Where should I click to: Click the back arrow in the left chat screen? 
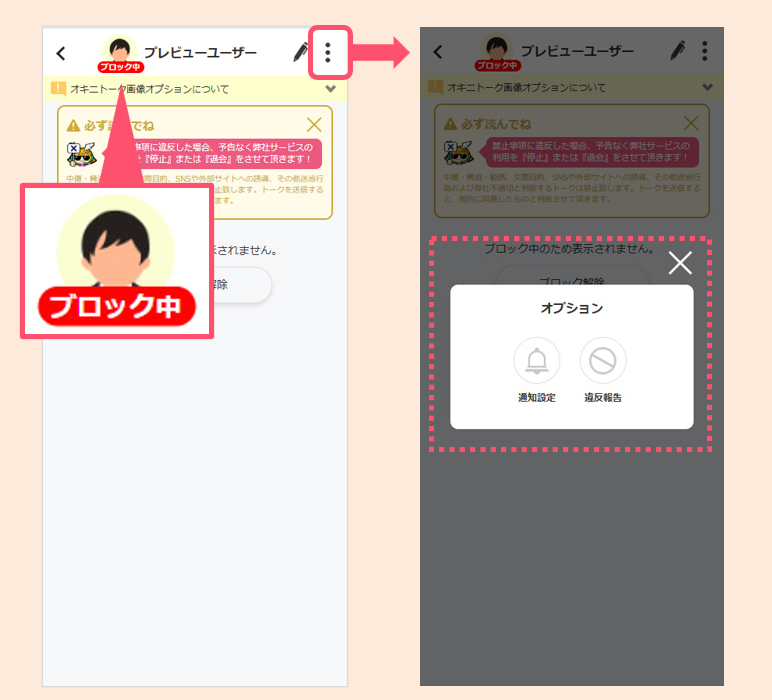62,53
